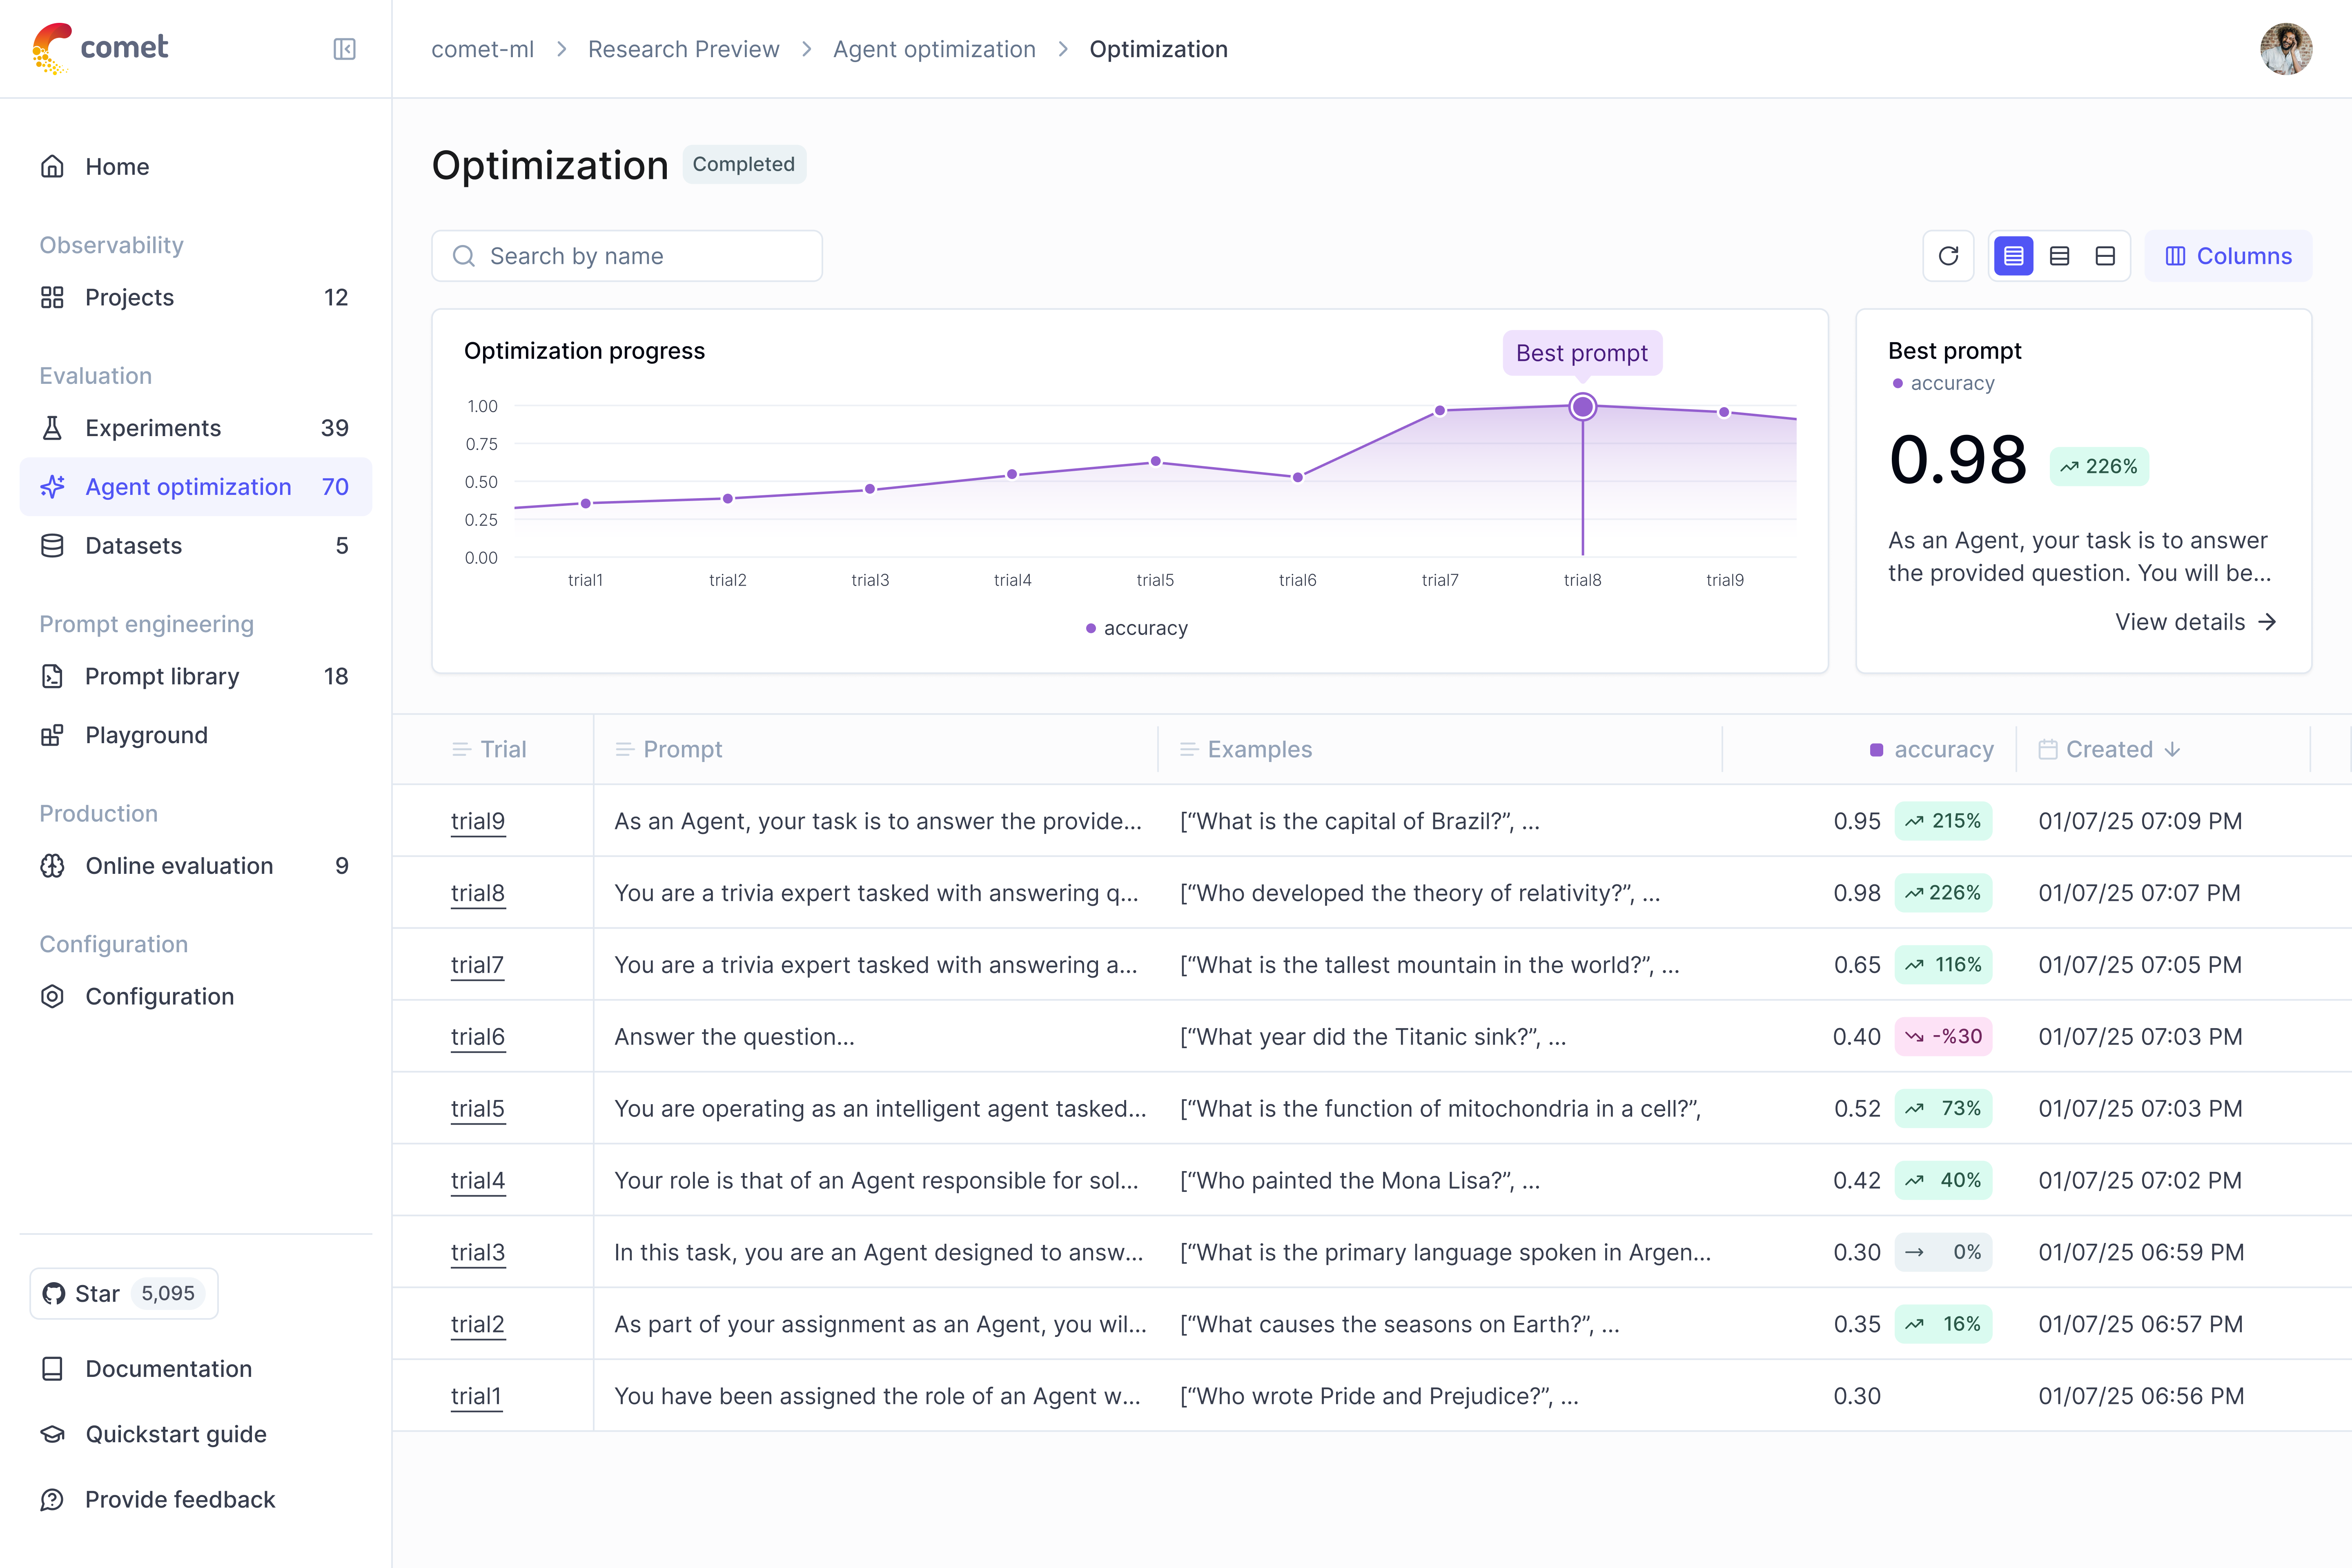Open Datasets in the sidebar

[196, 546]
